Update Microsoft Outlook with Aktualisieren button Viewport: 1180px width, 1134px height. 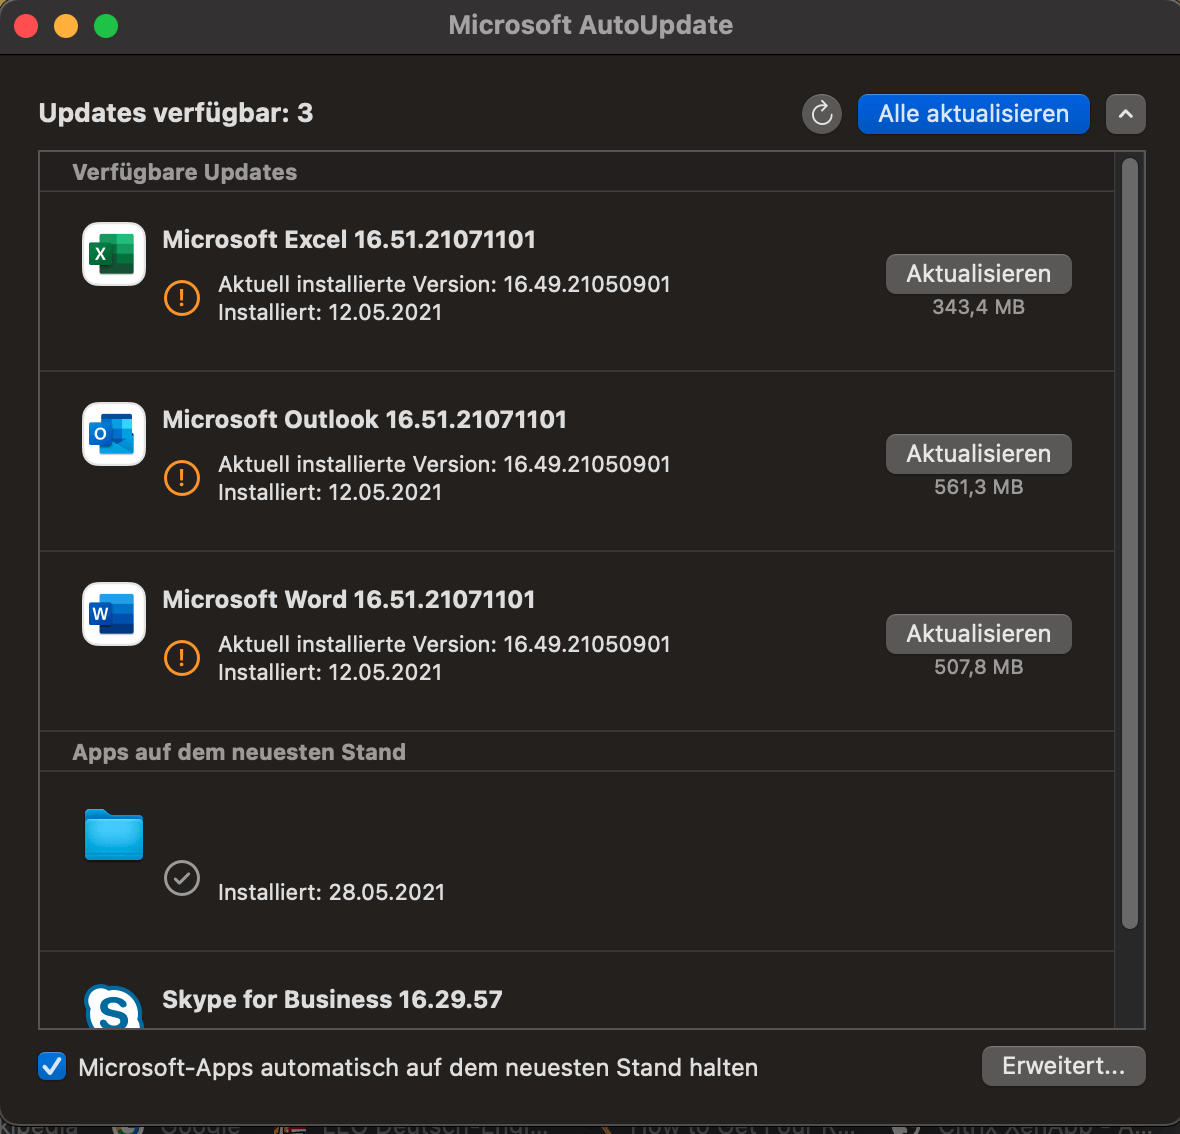click(x=978, y=454)
